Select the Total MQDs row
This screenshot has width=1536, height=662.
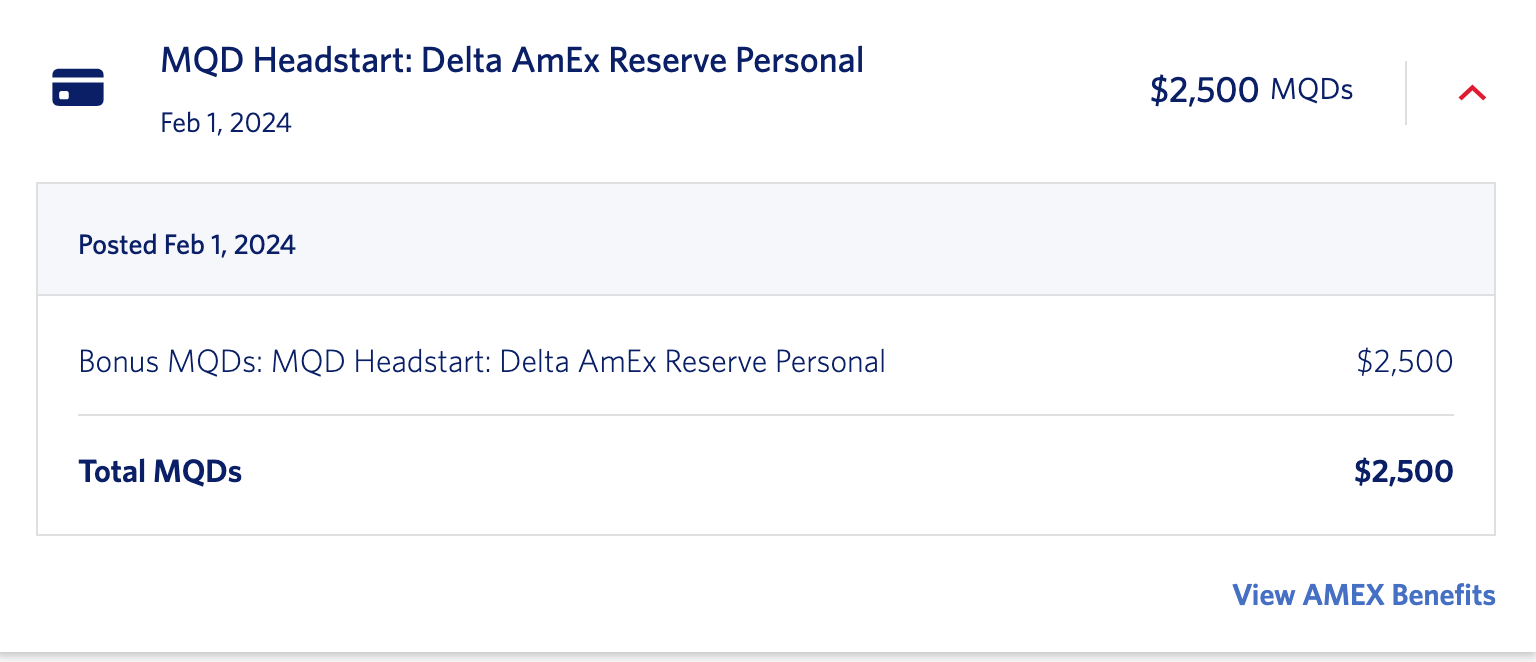tap(161, 471)
